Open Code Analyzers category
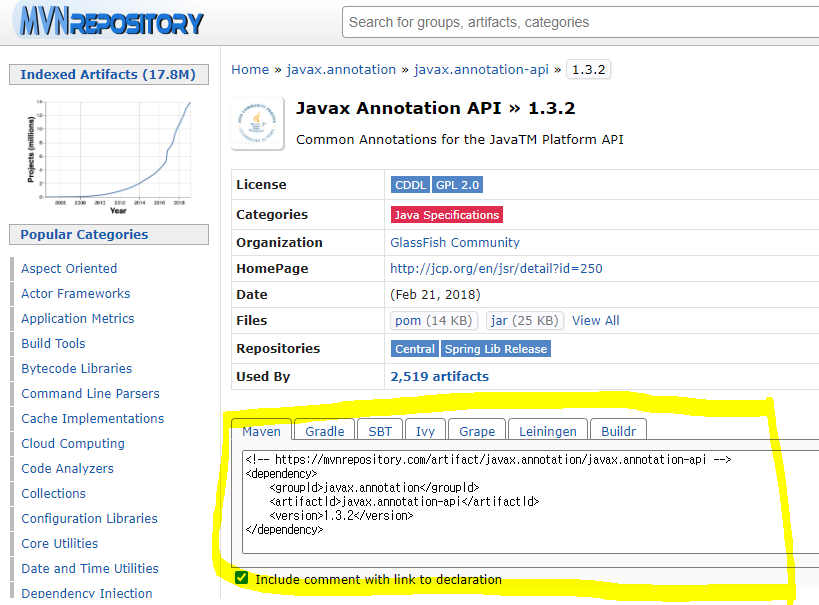The width and height of the screenshot is (819, 605). coord(67,469)
